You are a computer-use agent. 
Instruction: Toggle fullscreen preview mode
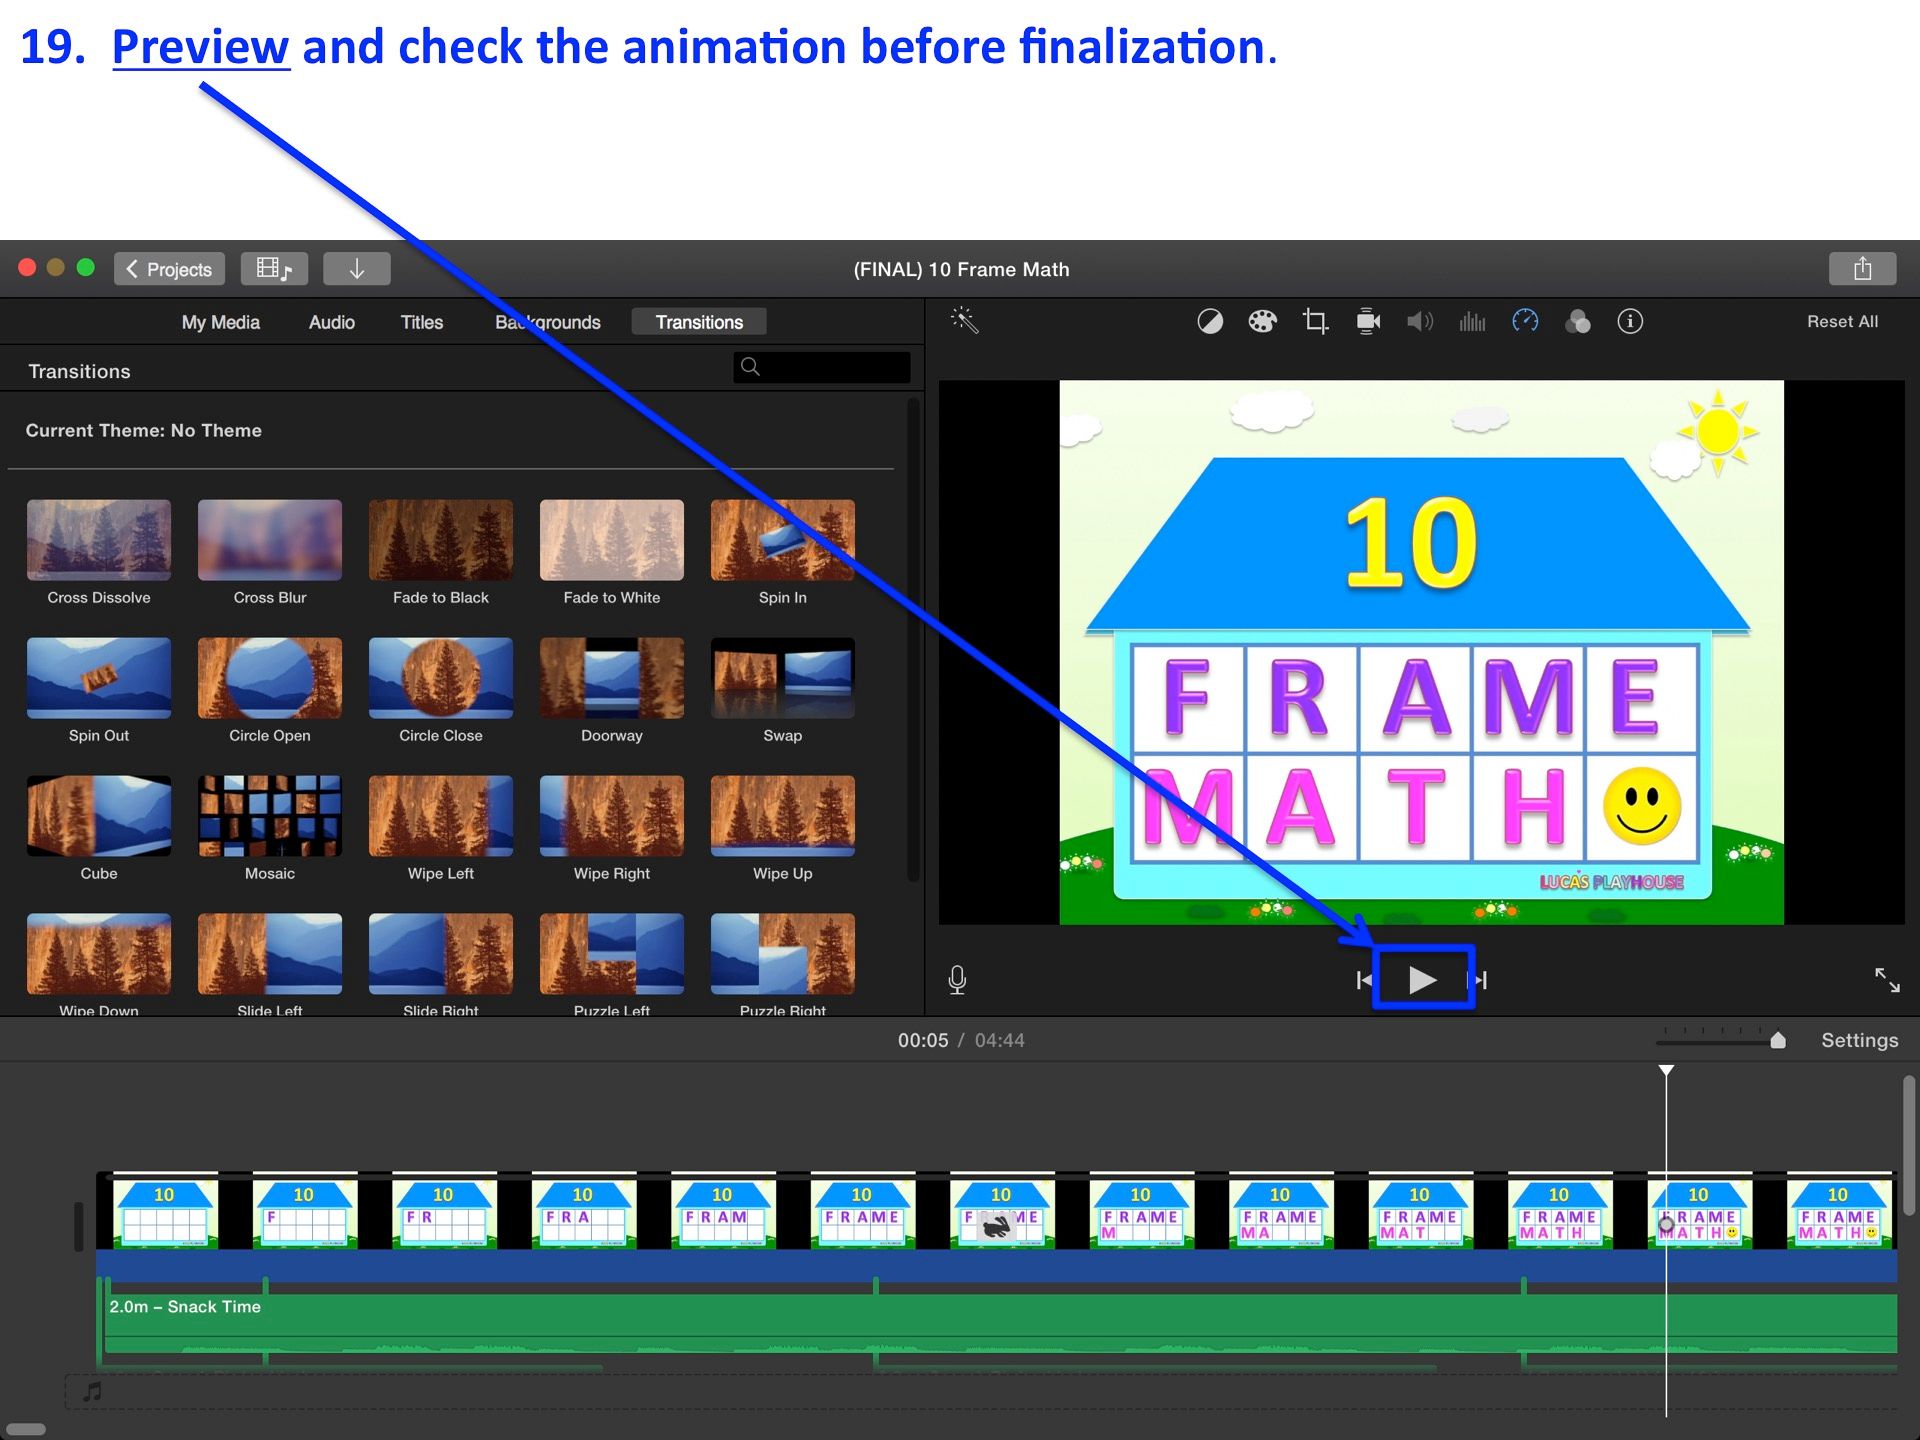[1888, 980]
